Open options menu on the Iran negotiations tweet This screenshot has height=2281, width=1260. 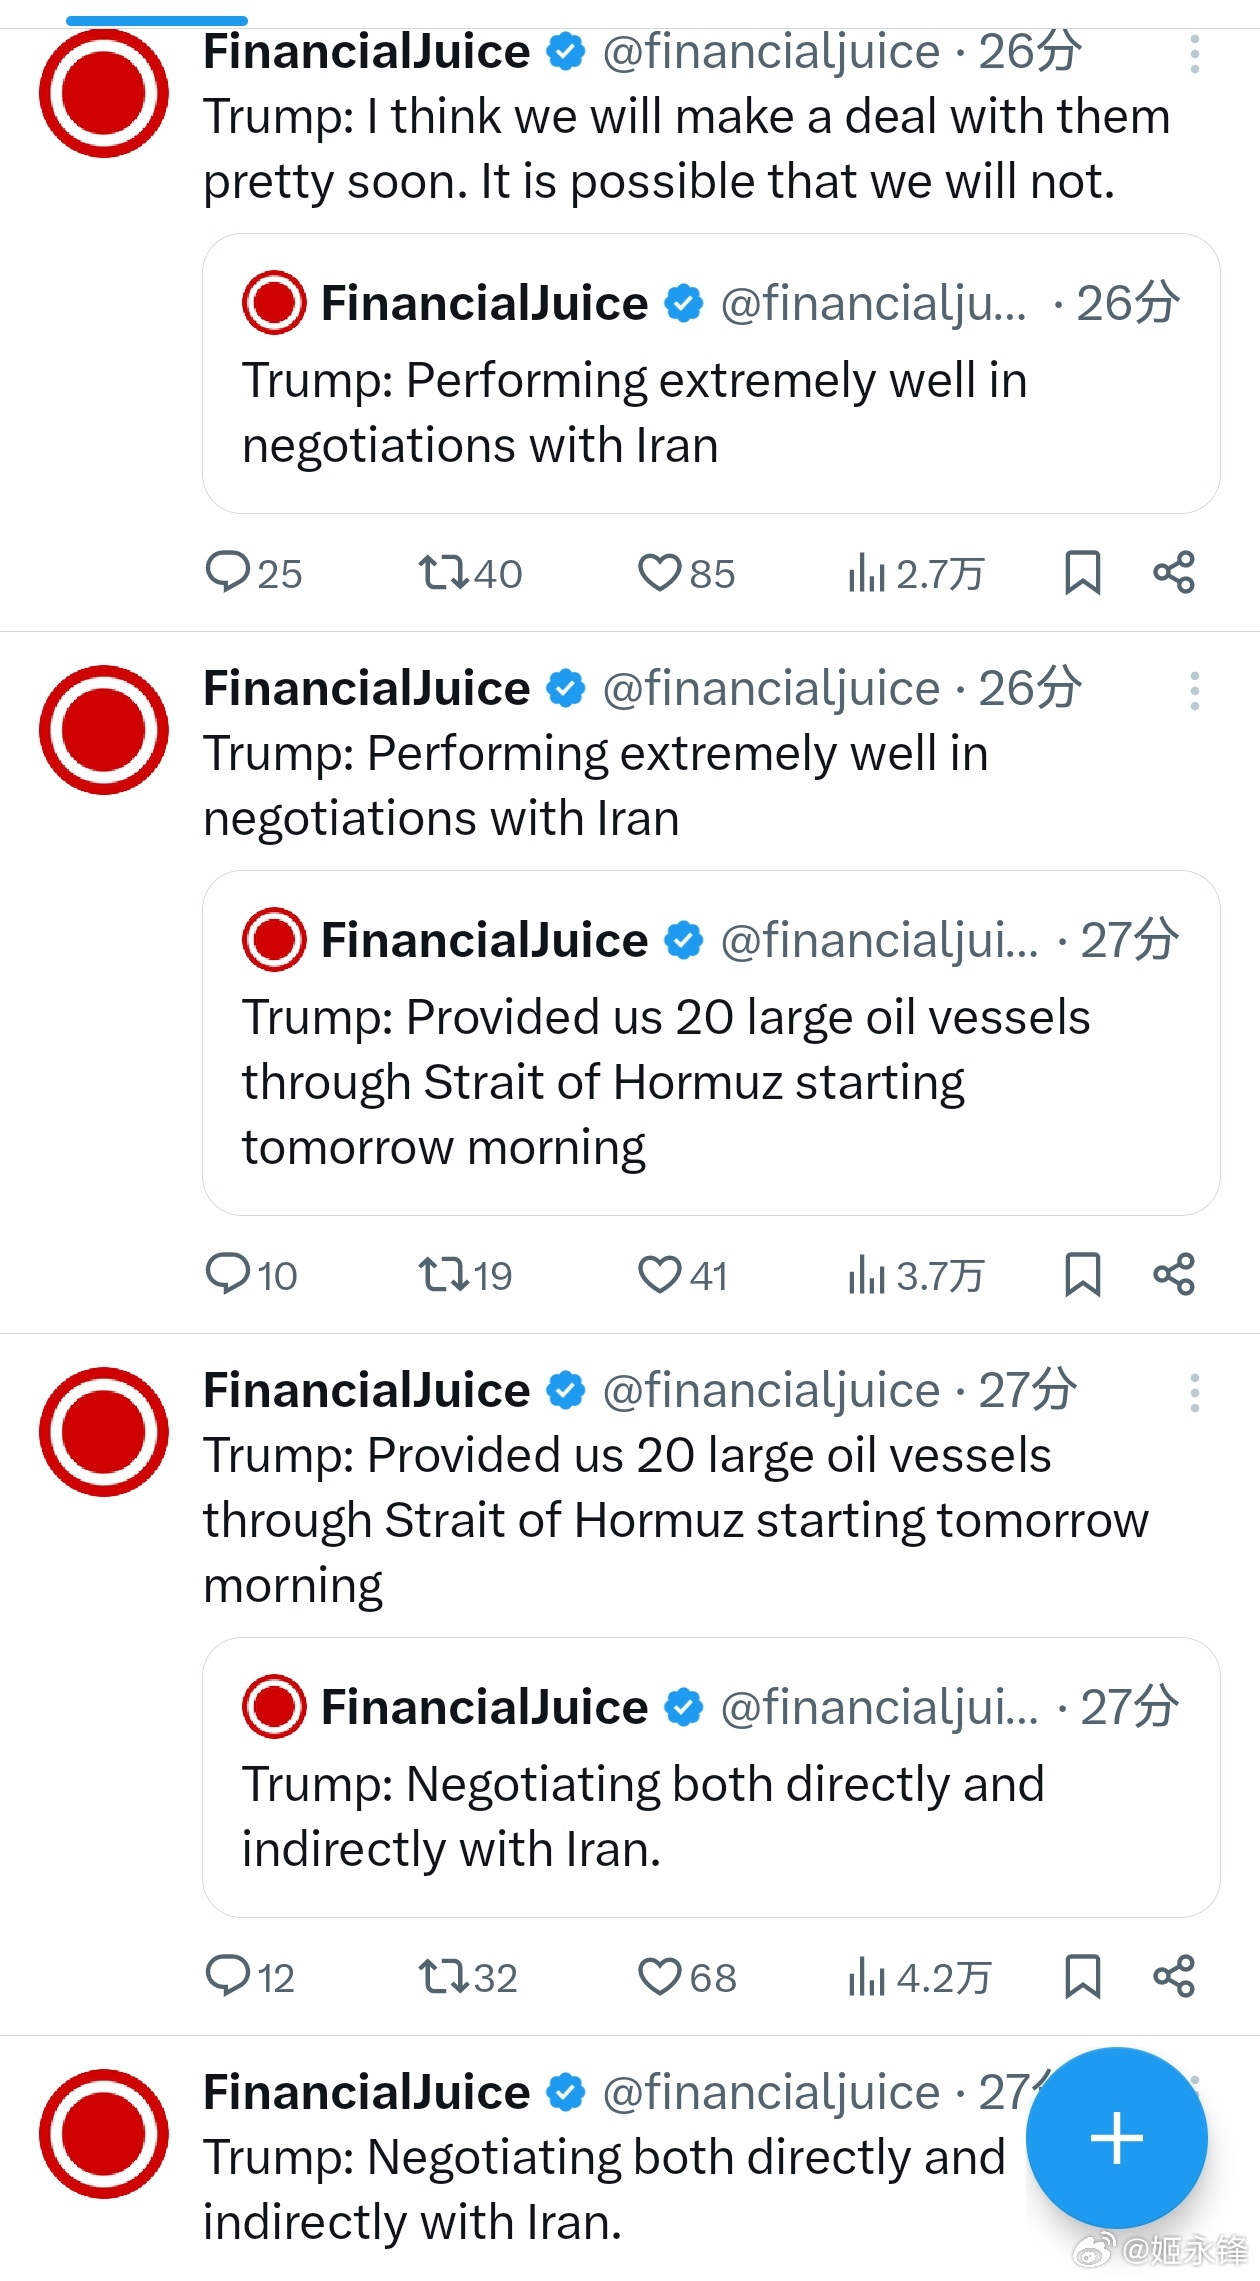(1196, 691)
